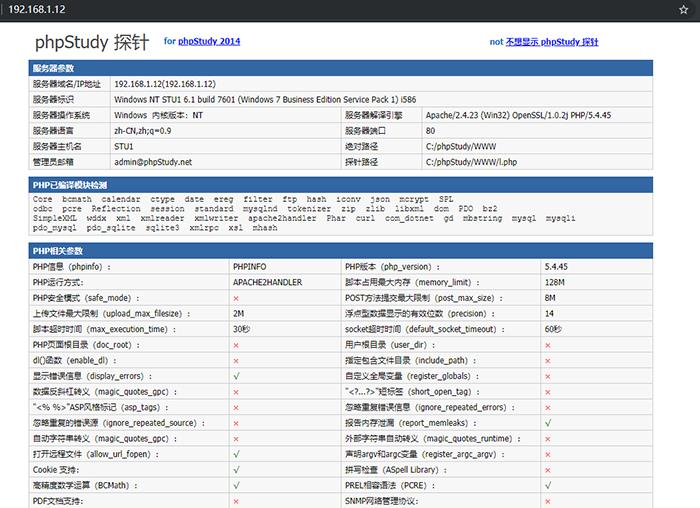Click the green check for PCRE

[x=548, y=485]
